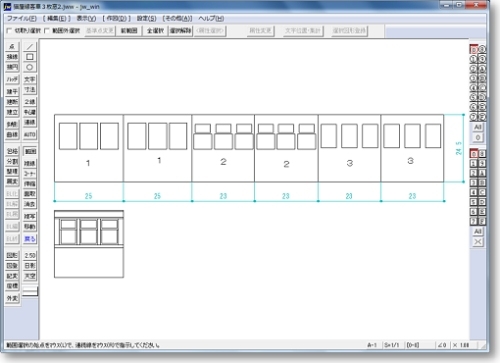This screenshot has width=500, height=363.
Task: Toggle layer group 0 in the lower group bar
Action: tap(474, 154)
